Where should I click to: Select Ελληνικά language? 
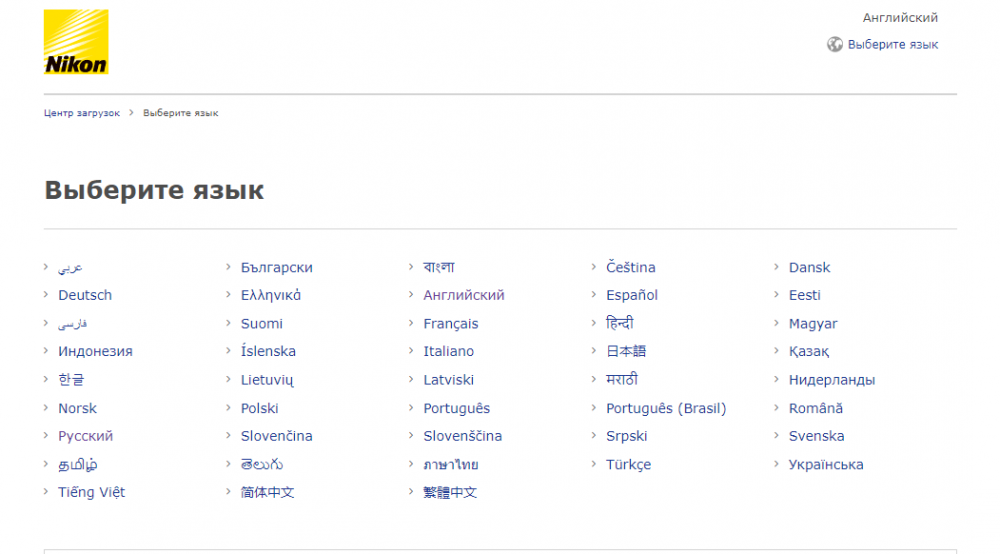click(270, 295)
